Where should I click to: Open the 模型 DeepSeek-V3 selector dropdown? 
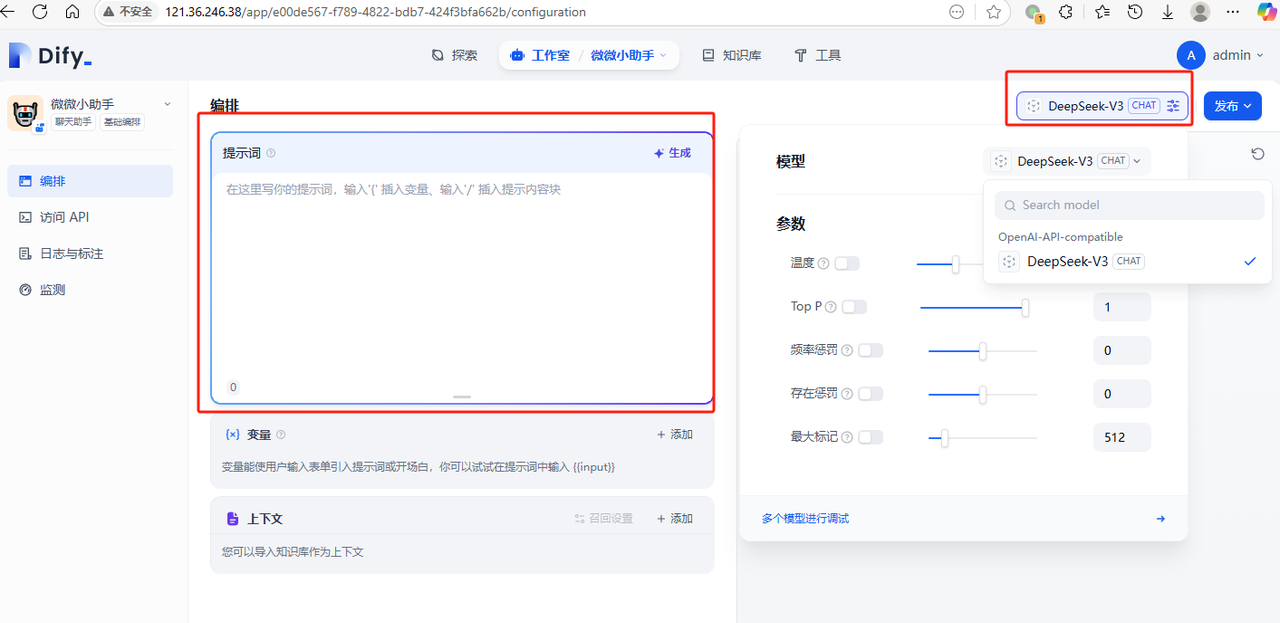tap(1068, 161)
